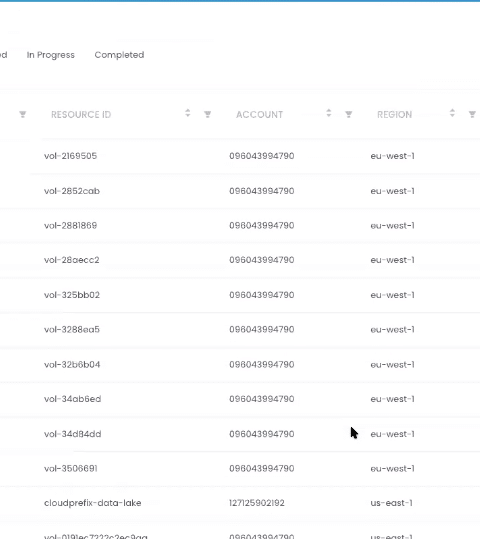
Task: Switch to the Completed tab
Action: click(119, 55)
